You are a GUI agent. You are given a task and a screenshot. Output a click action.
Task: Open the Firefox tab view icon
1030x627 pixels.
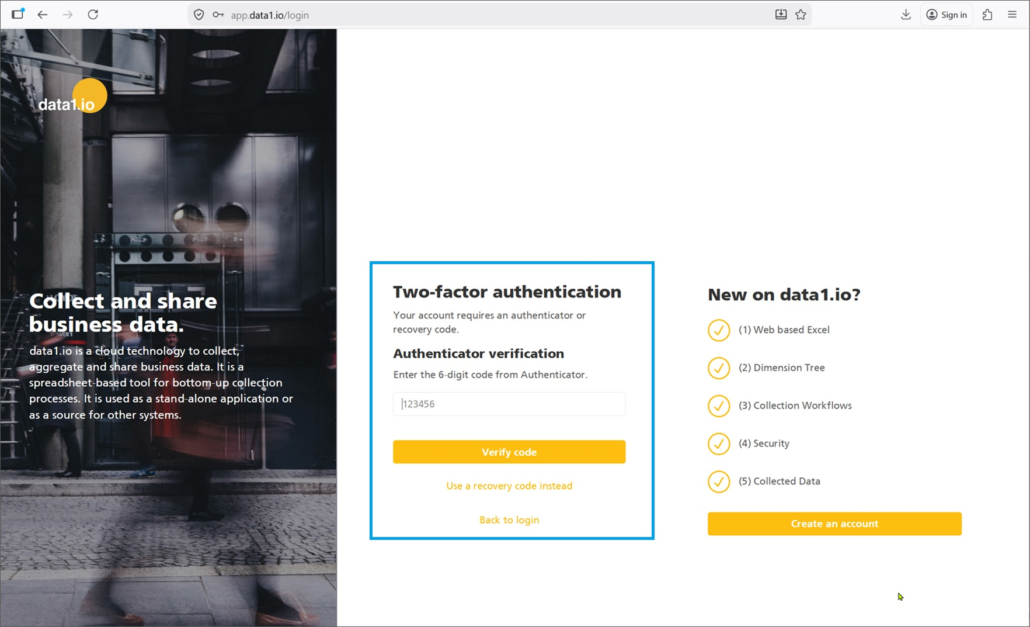[x=17, y=15]
